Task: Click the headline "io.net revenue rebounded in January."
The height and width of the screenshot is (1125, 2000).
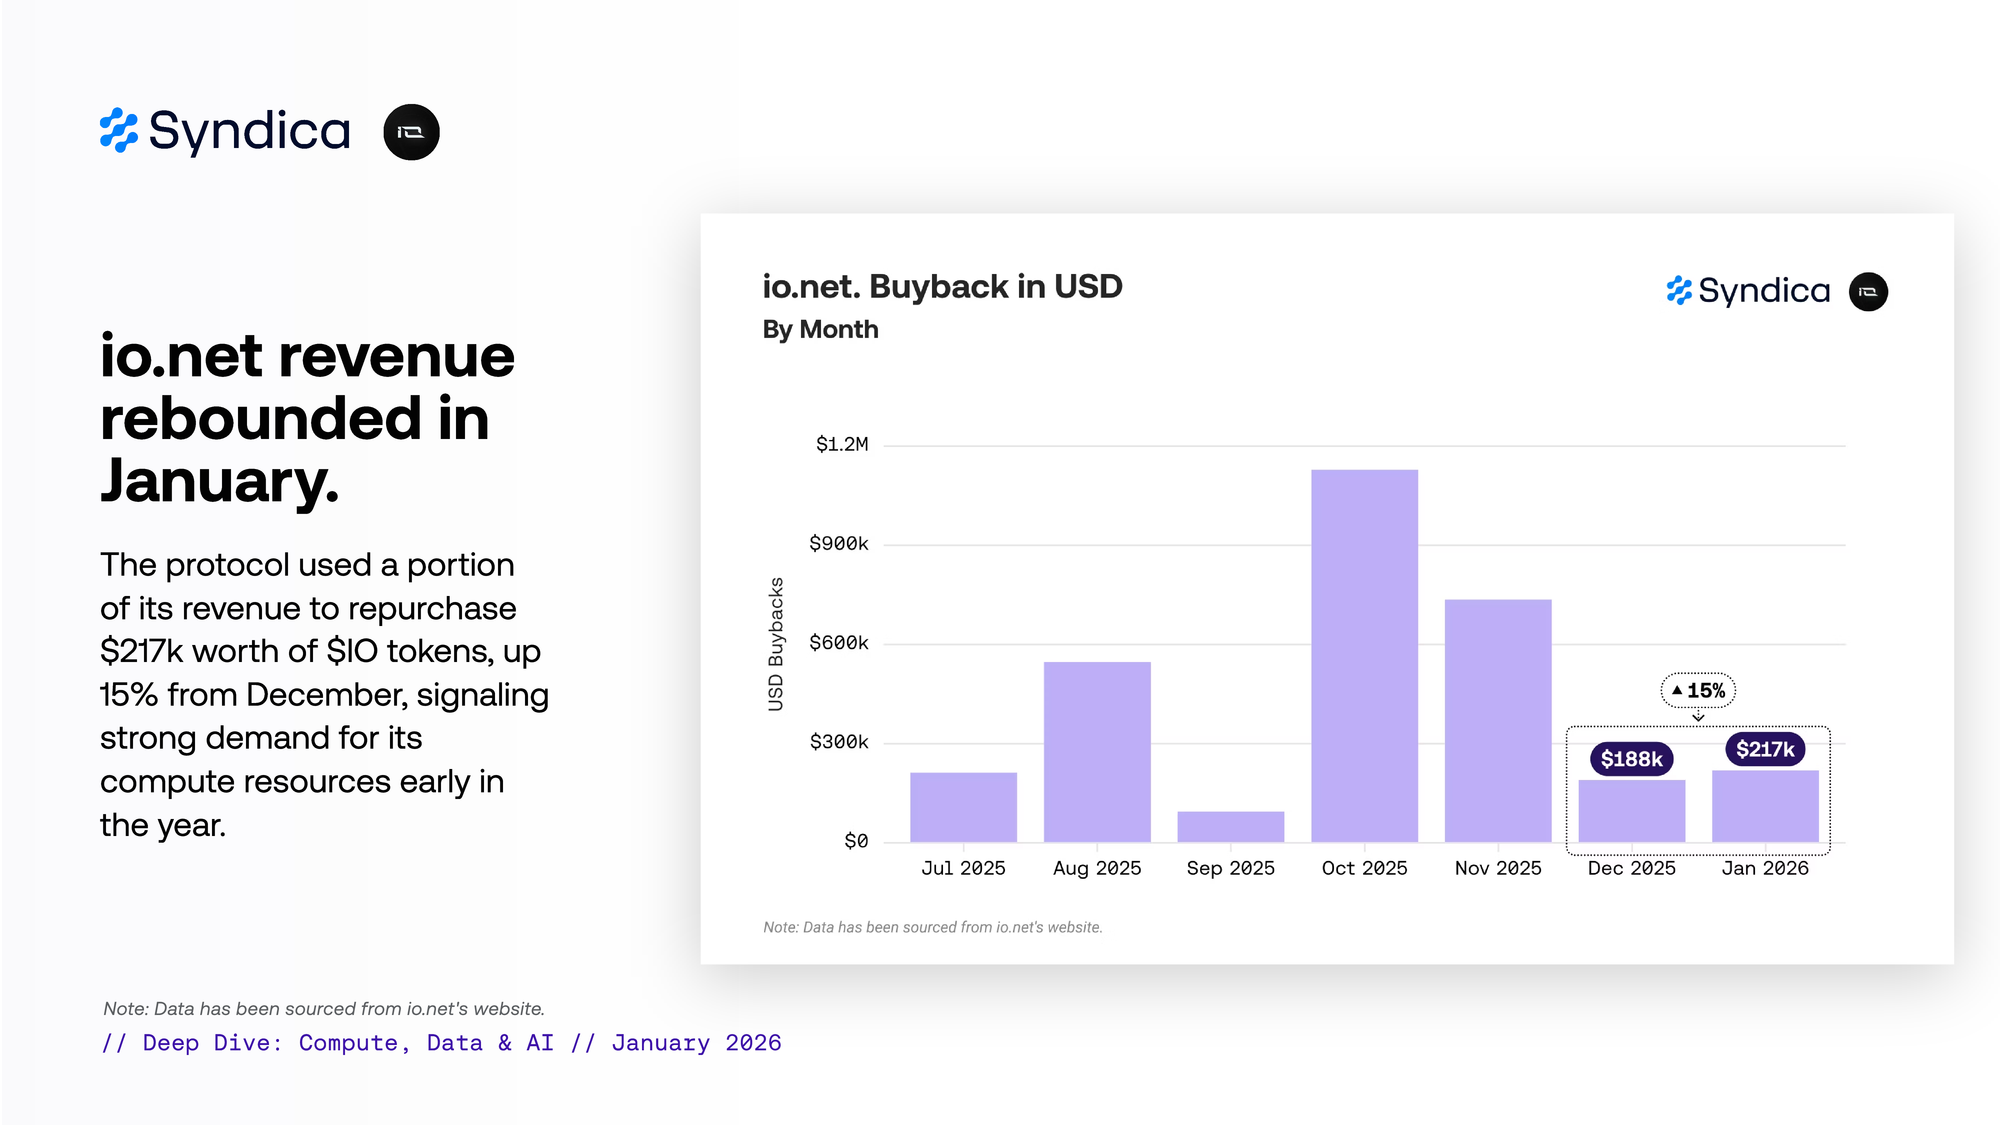Action: coord(306,418)
